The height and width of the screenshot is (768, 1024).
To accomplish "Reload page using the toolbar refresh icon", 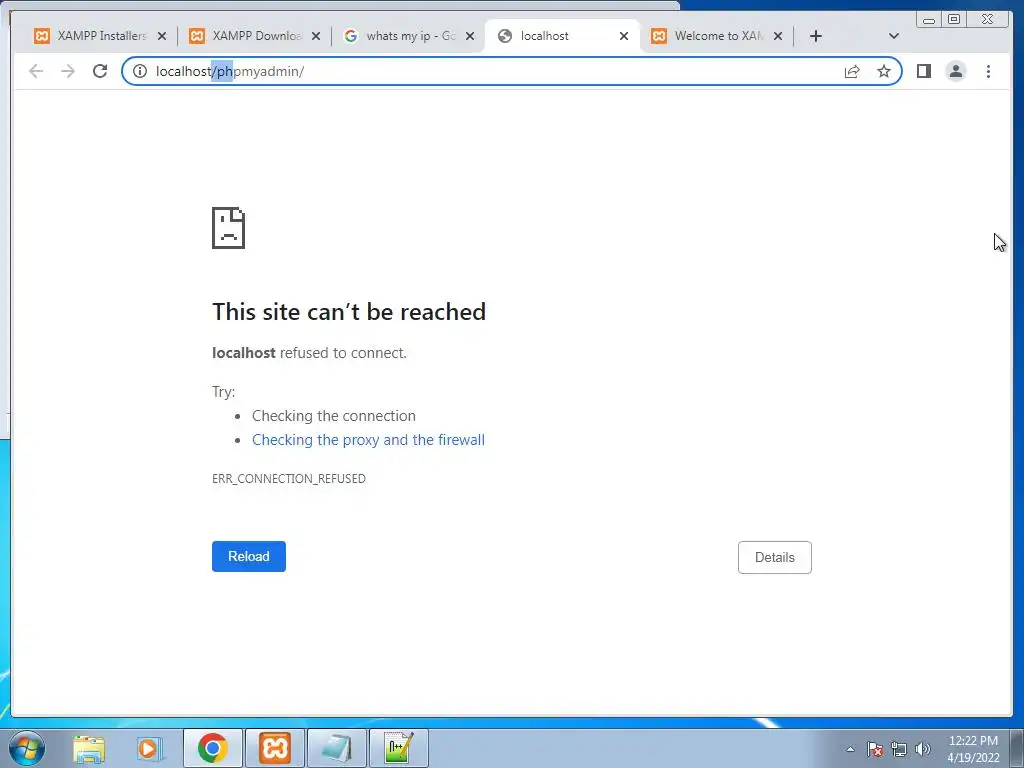I will tap(100, 71).
